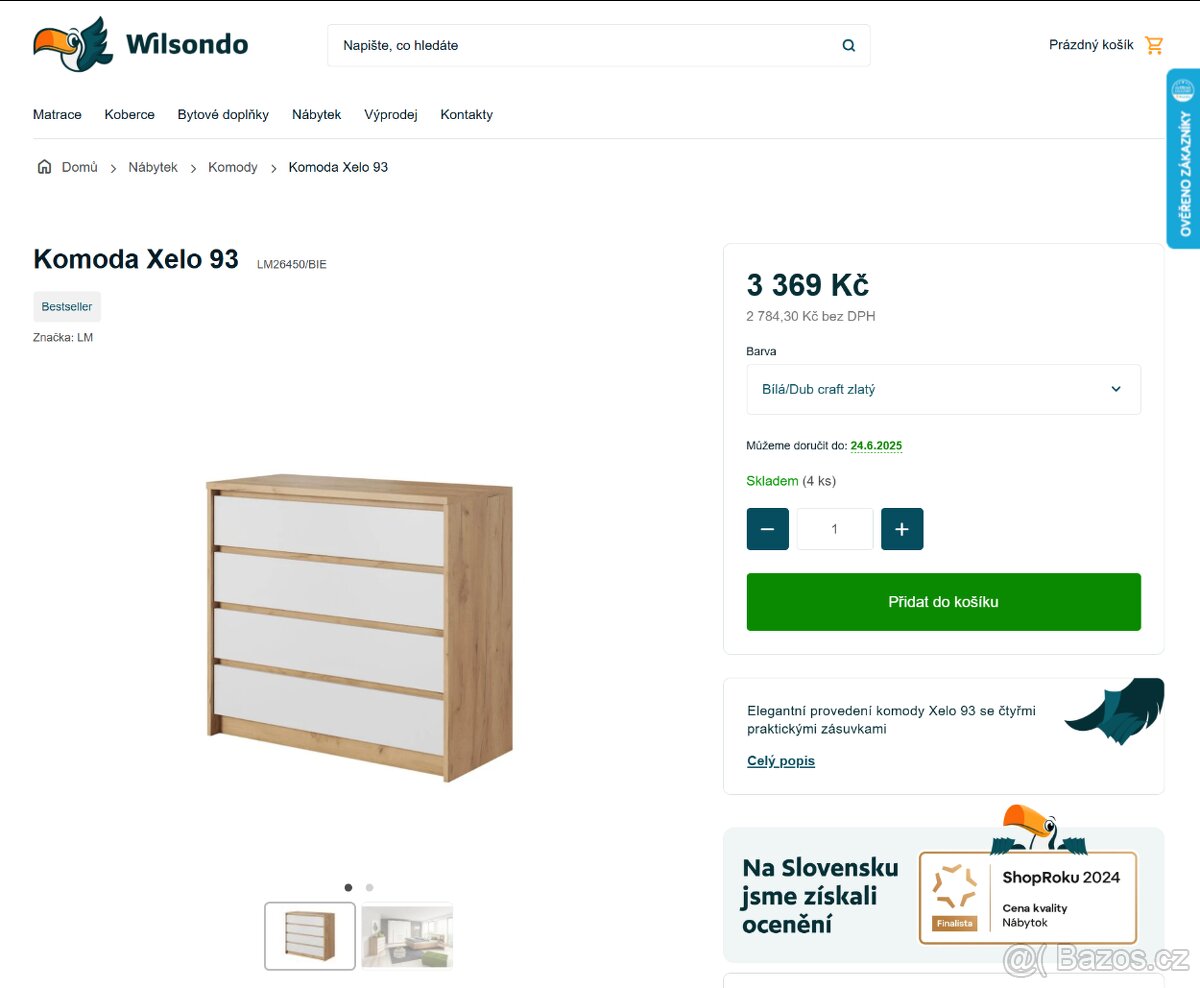
Task: Select the bedroom scene thumbnail
Action: pos(407,936)
